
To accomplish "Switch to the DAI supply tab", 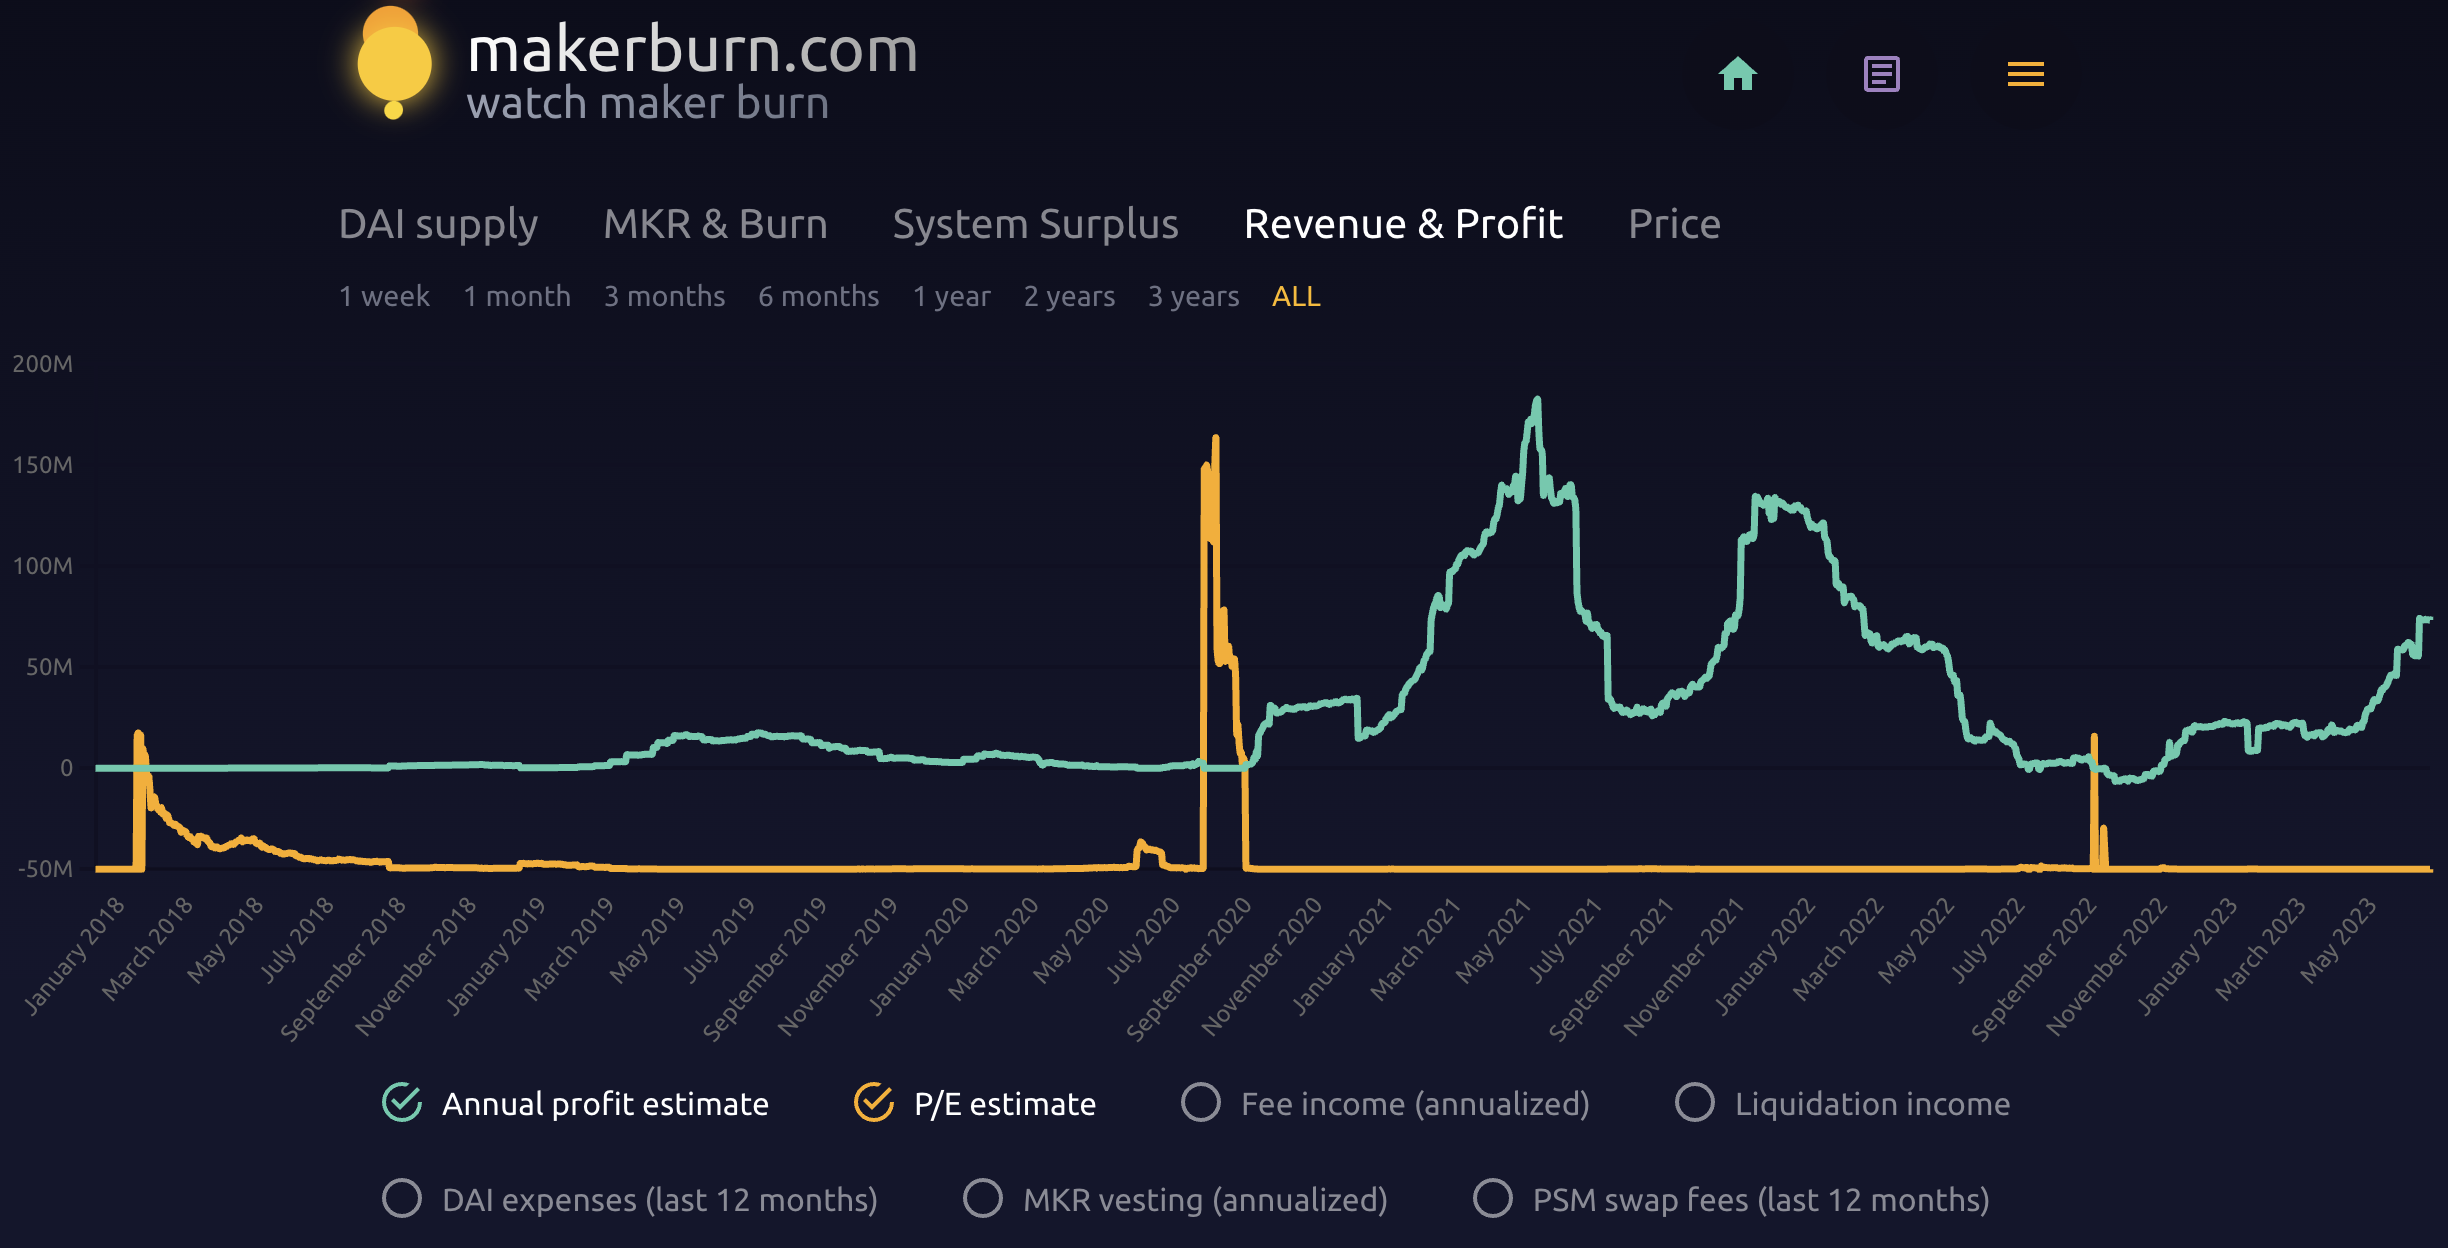I will pos(438,224).
